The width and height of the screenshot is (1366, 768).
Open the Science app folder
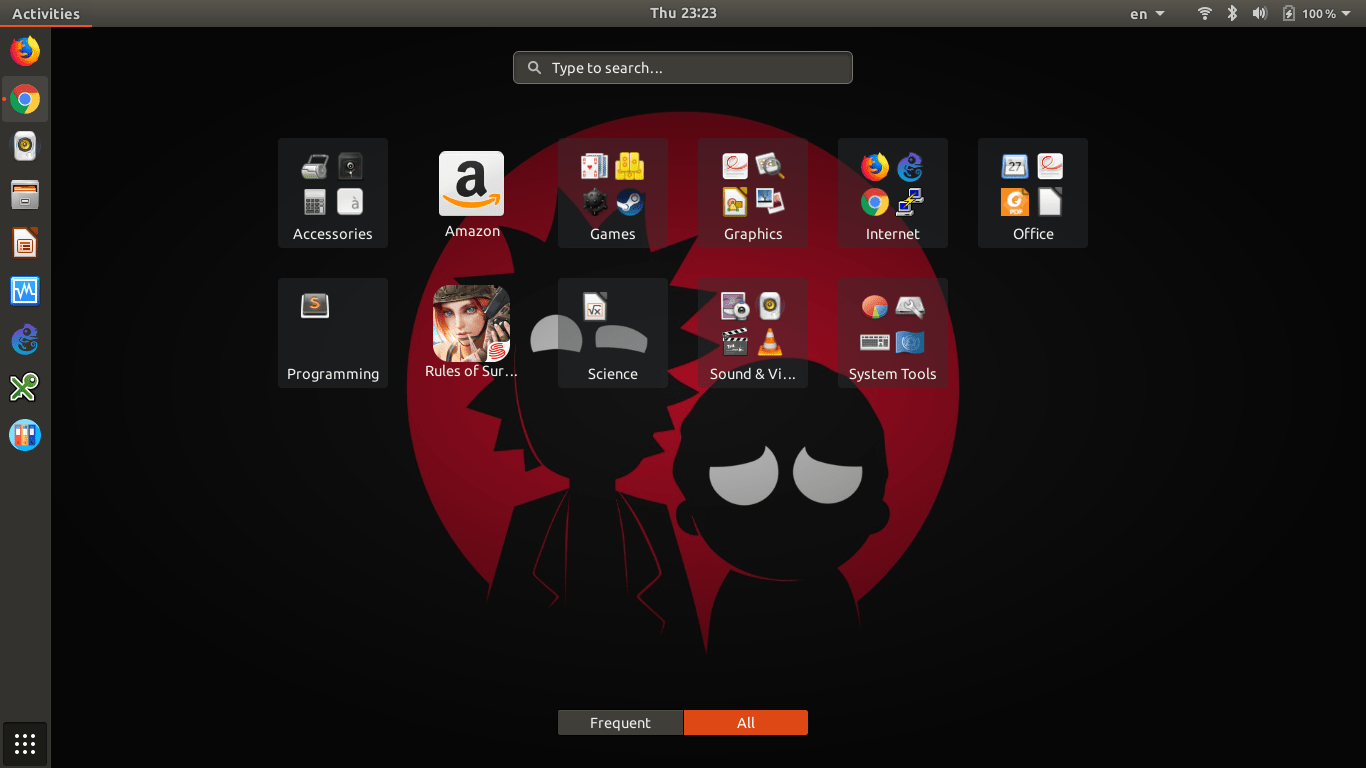click(613, 333)
